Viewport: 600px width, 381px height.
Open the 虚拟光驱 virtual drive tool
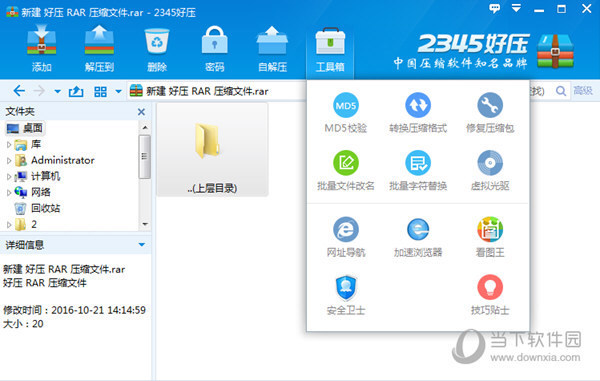point(490,171)
